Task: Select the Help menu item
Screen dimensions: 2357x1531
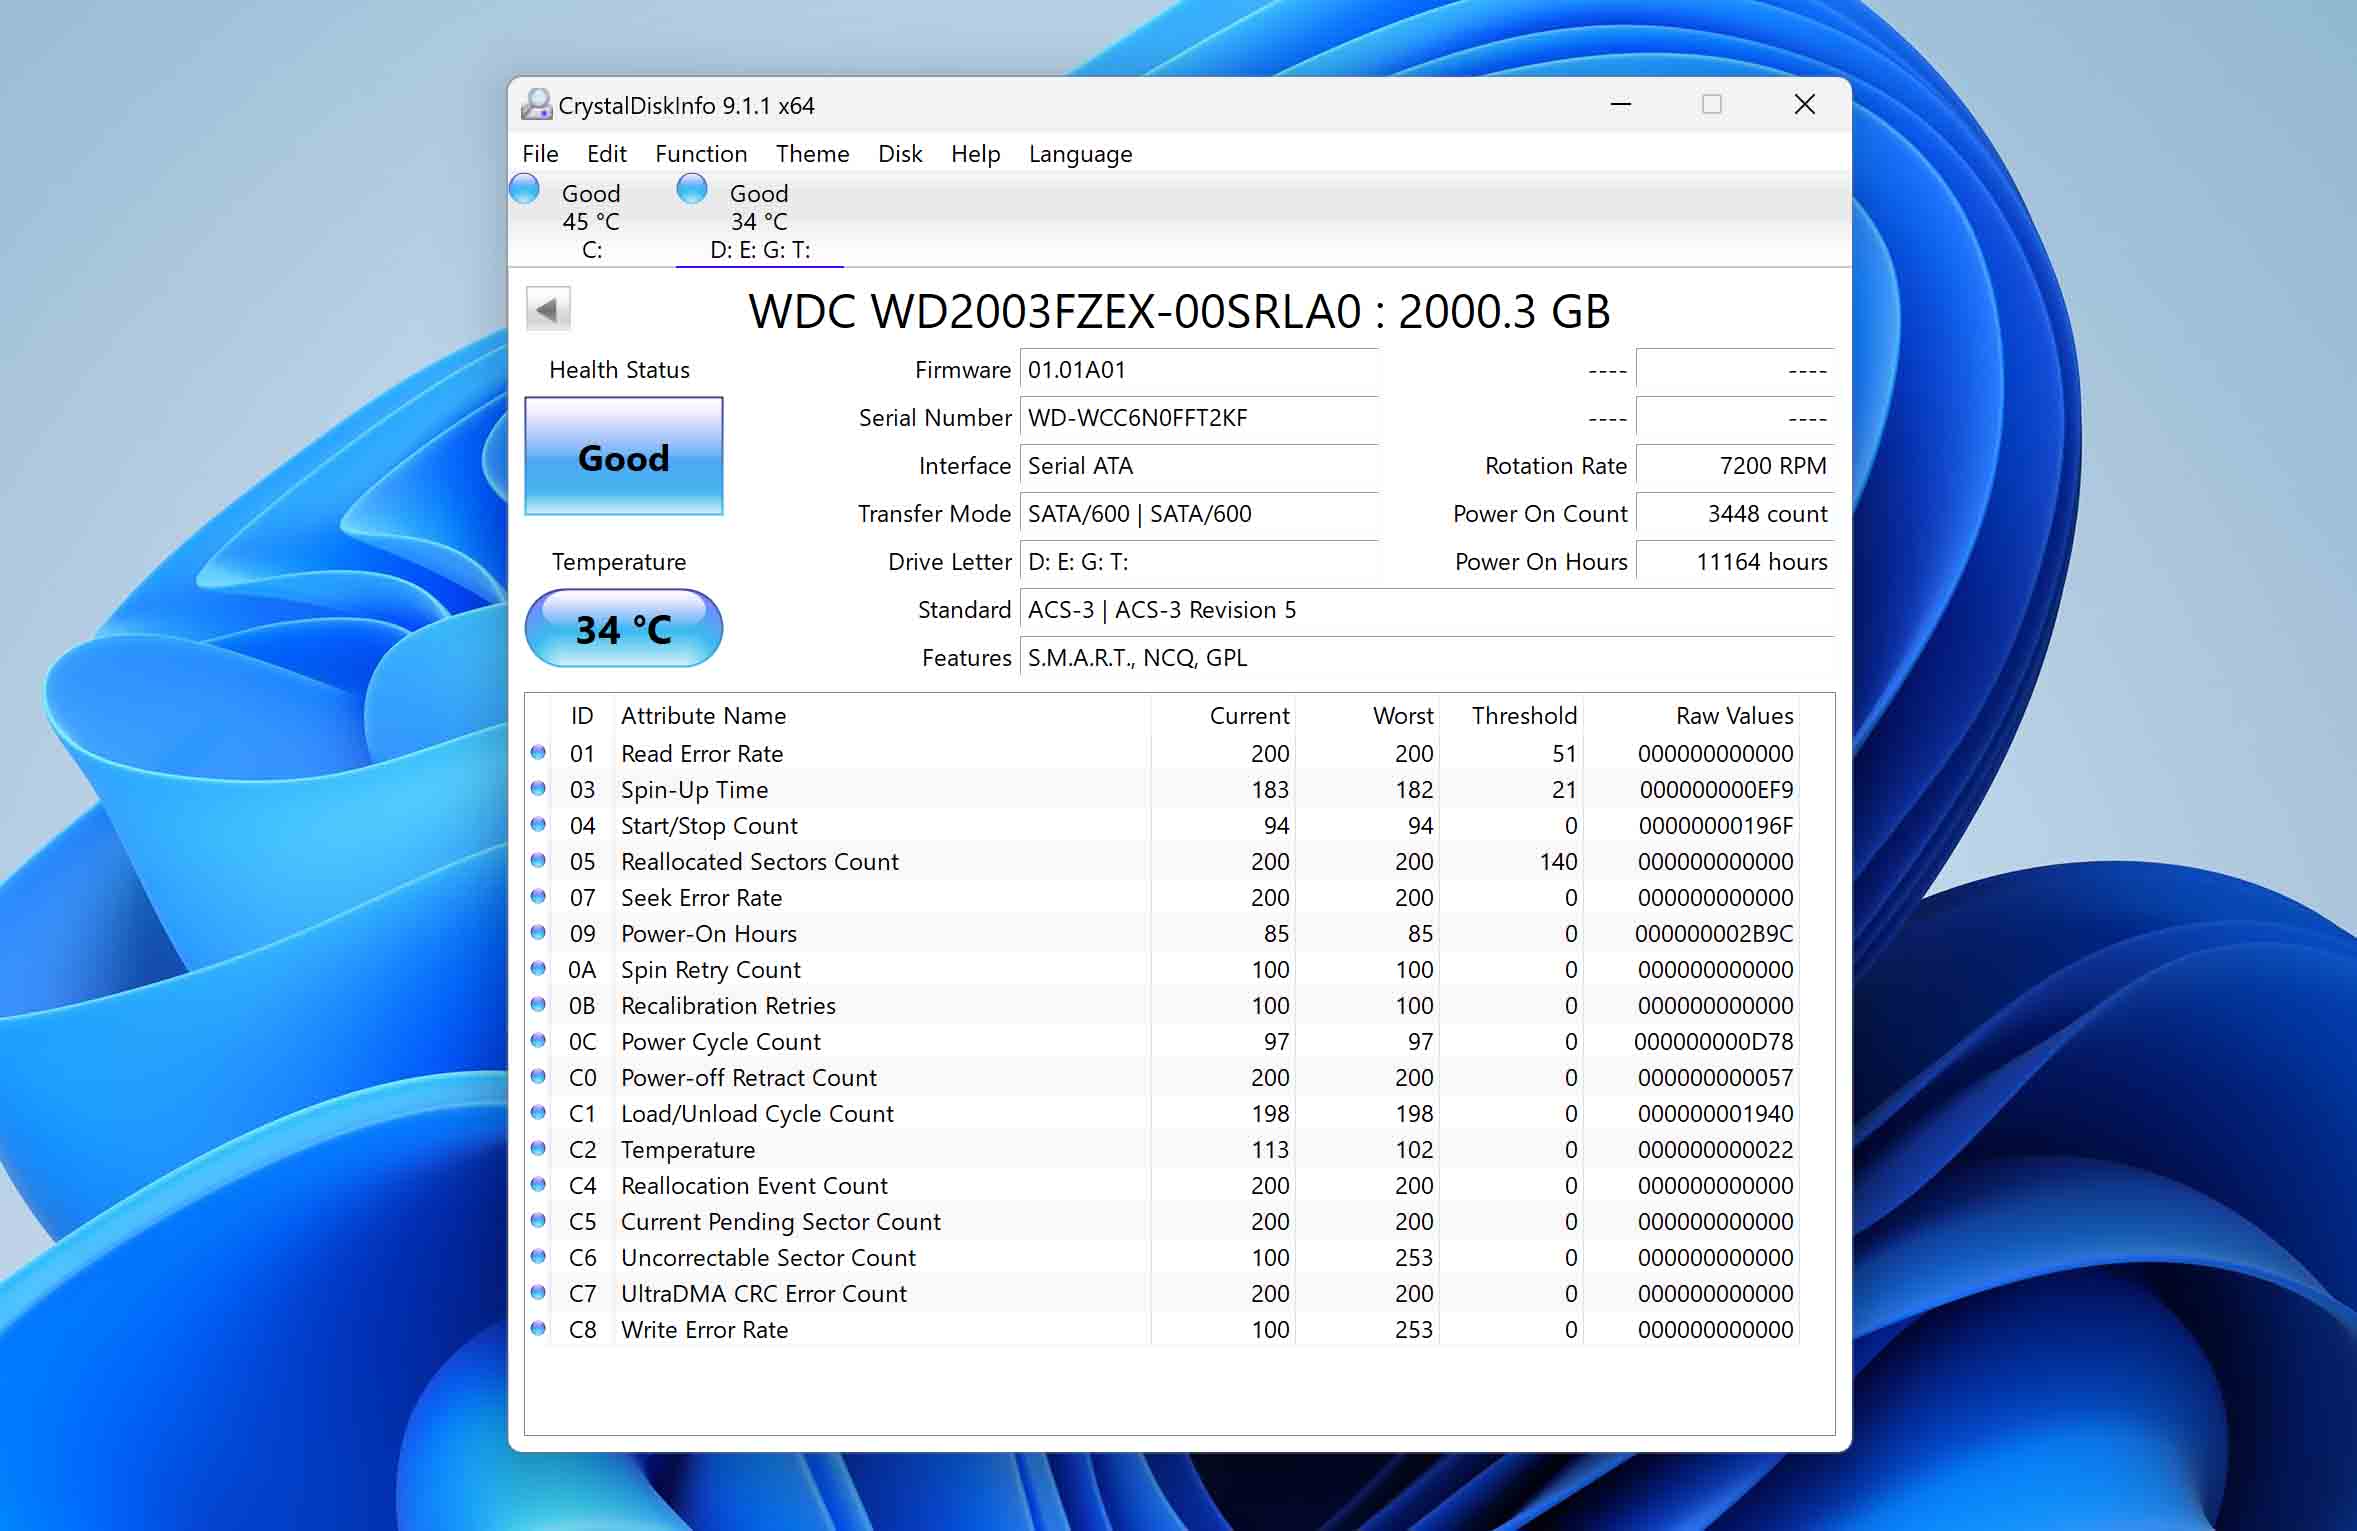Action: (972, 153)
